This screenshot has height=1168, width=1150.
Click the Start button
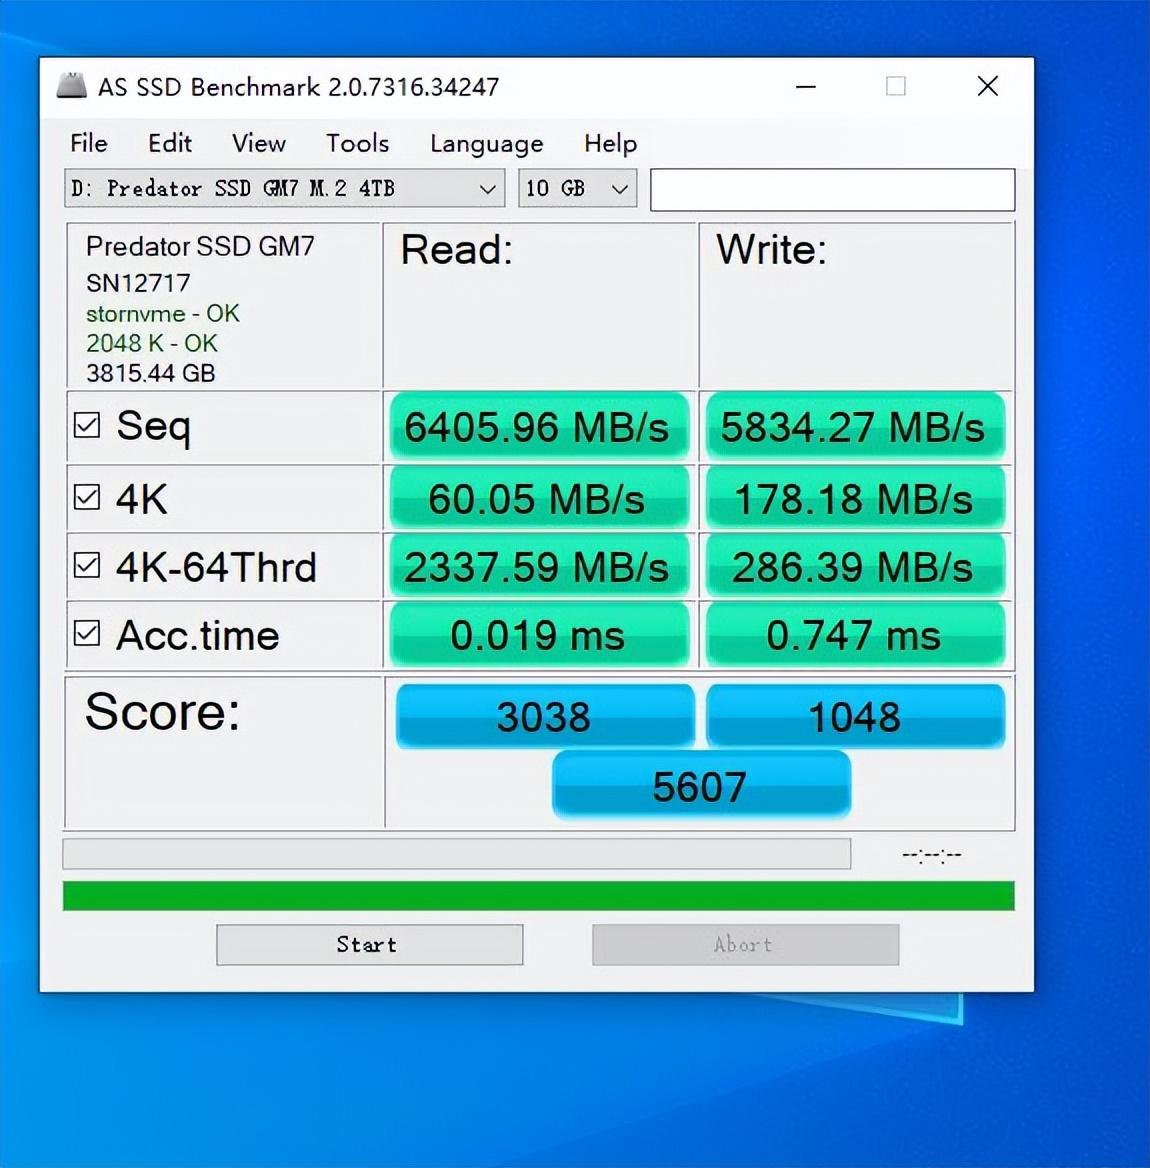tap(369, 945)
